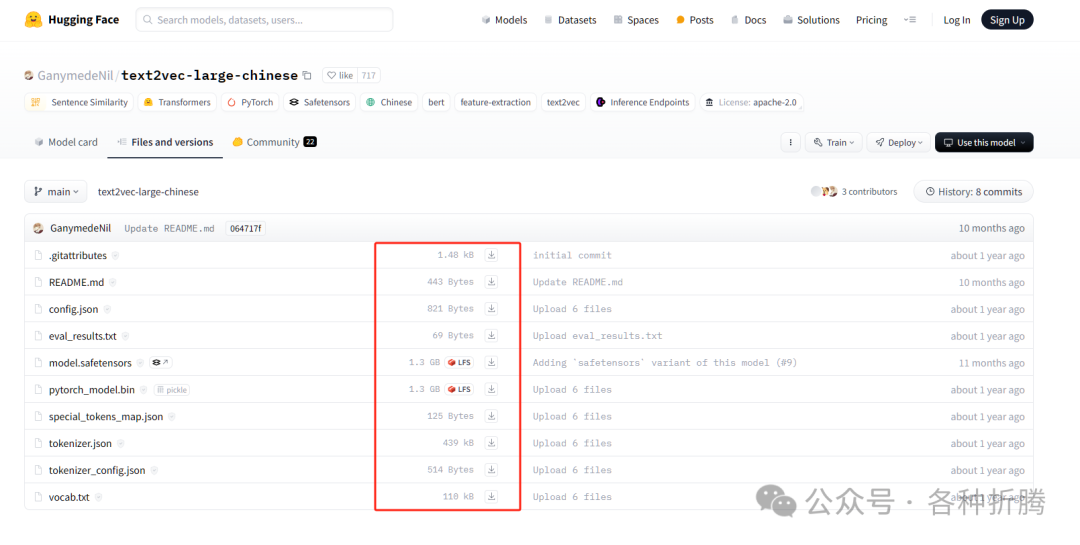Open Pricing in top navigation
This screenshot has width=1080, height=545.
click(871, 20)
